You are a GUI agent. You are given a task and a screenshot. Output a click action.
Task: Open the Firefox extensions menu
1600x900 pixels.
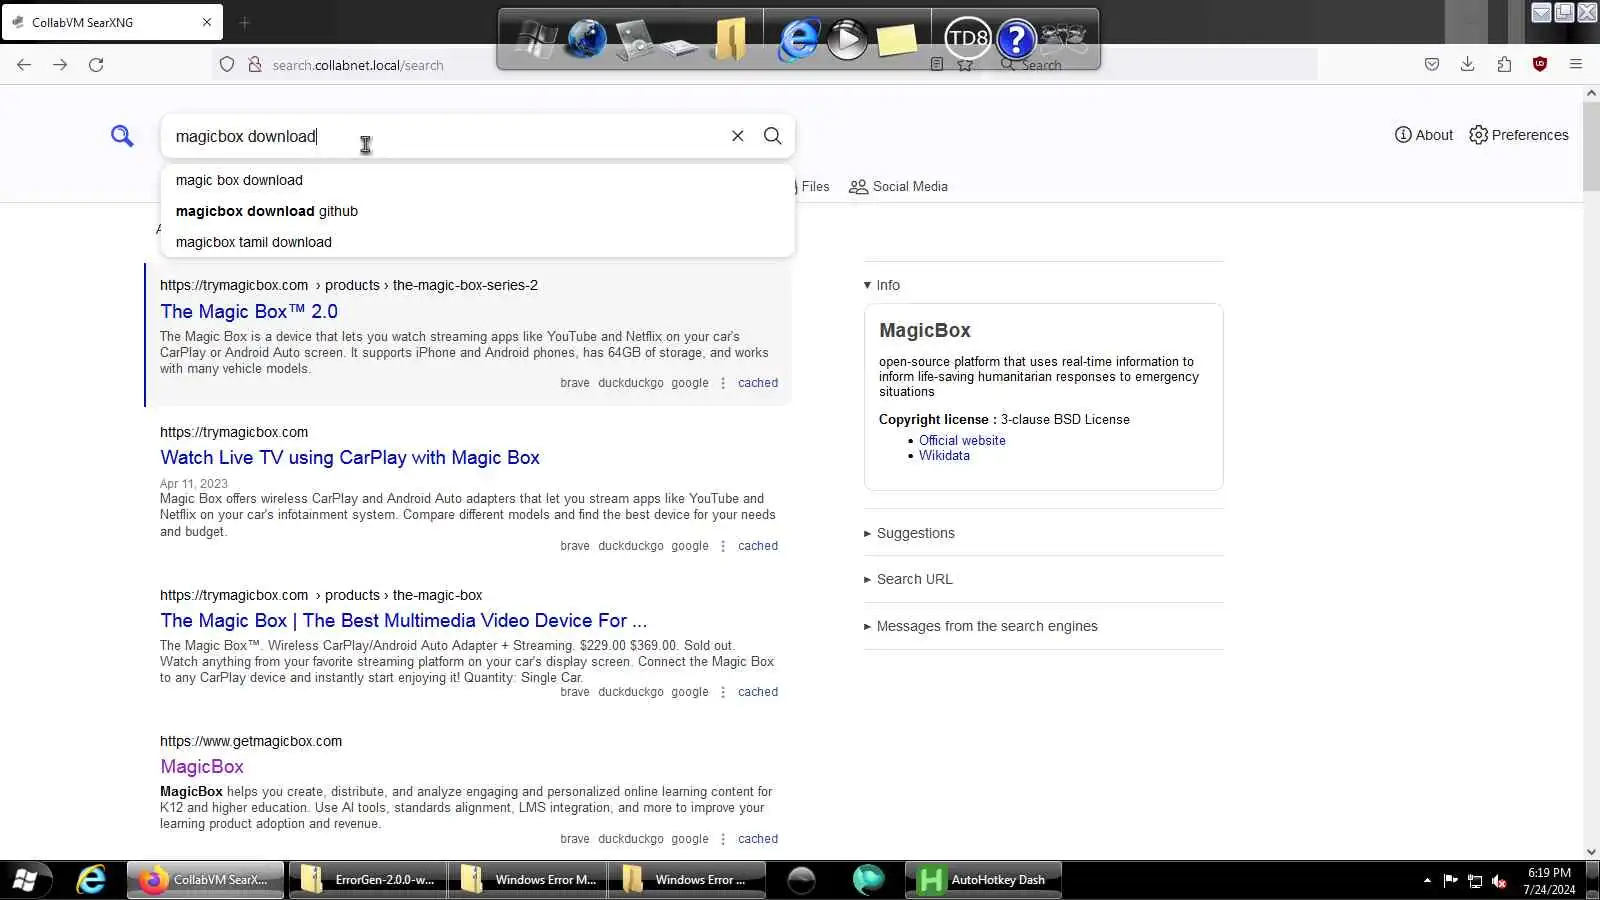tap(1504, 65)
